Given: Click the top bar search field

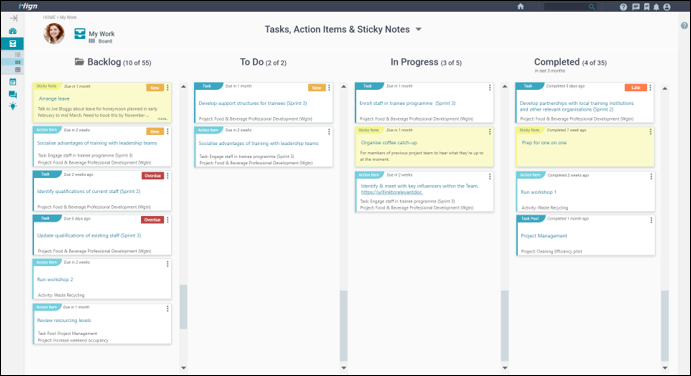Looking at the screenshot, I should 570,7.
